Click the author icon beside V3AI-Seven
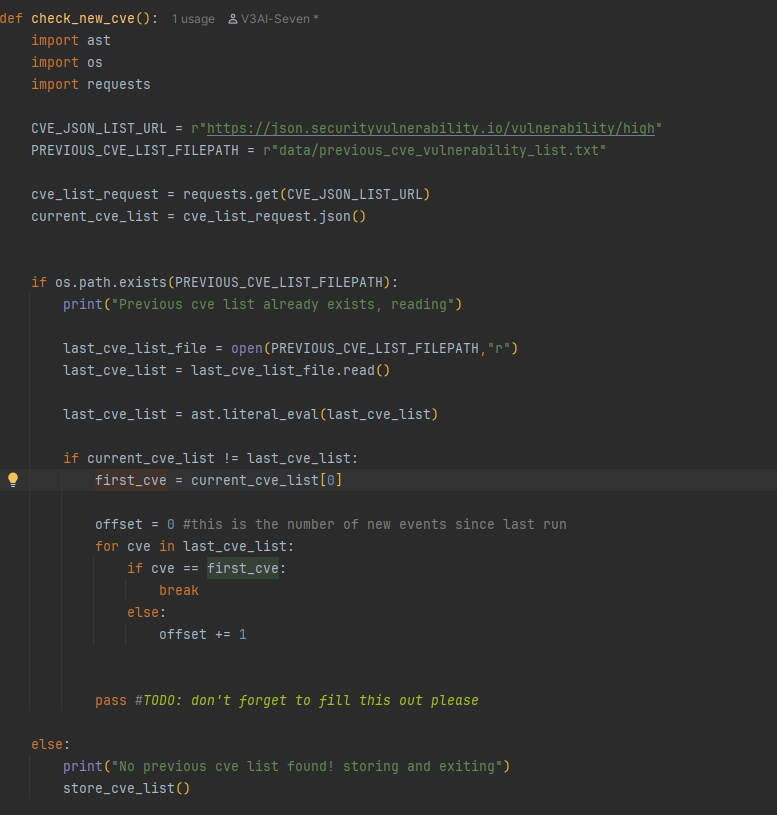The width and height of the screenshot is (777, 815). (x=233, y=19)
